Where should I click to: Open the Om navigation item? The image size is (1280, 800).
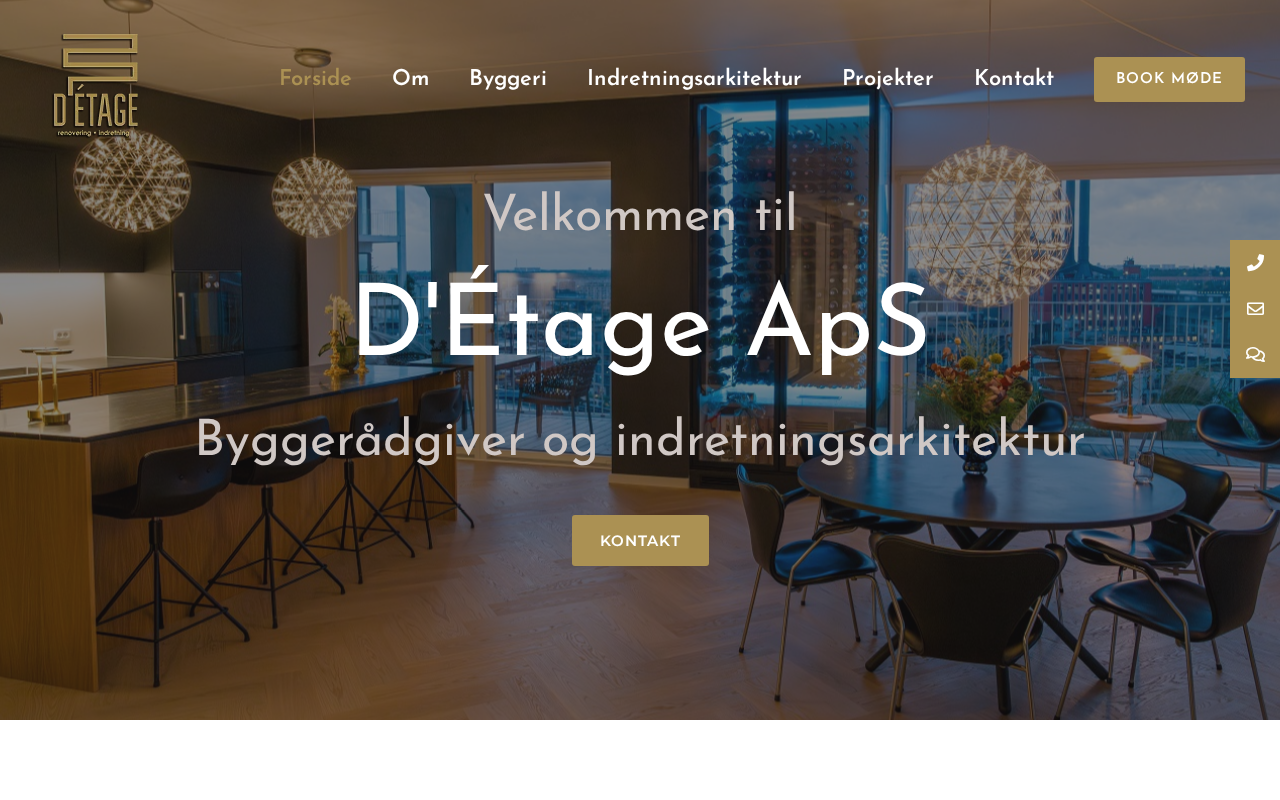[410, 79]
